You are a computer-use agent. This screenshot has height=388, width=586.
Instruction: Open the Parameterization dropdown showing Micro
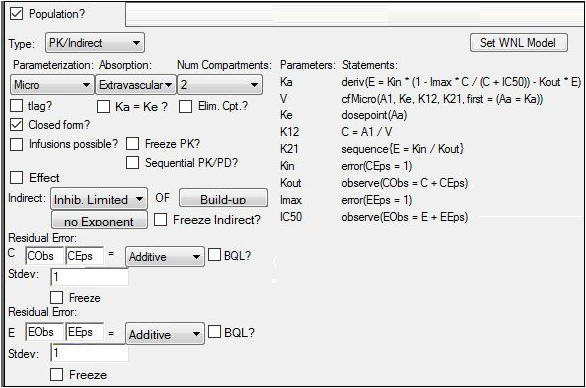52,85
